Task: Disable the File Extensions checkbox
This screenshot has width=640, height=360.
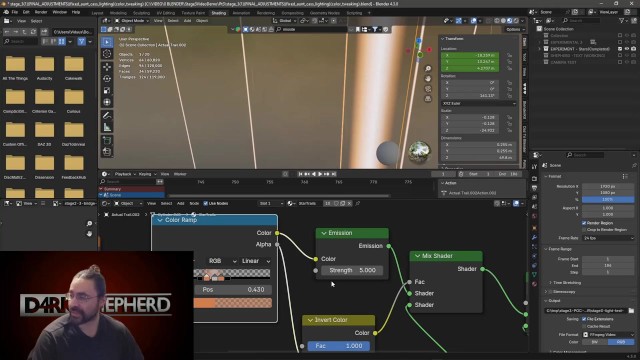Action: pos(584,319)
